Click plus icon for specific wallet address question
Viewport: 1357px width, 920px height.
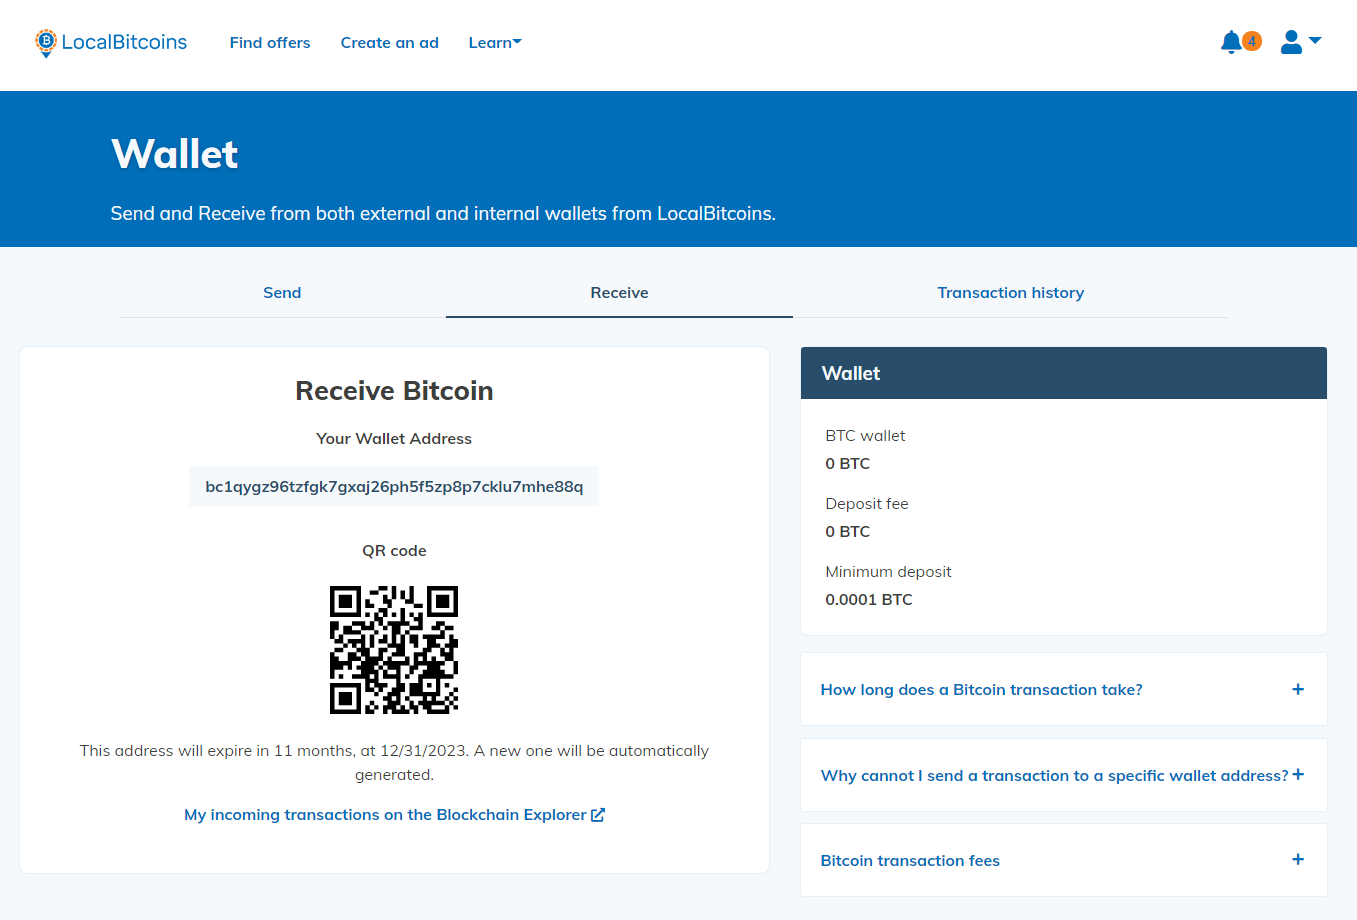click(1298, 774)
